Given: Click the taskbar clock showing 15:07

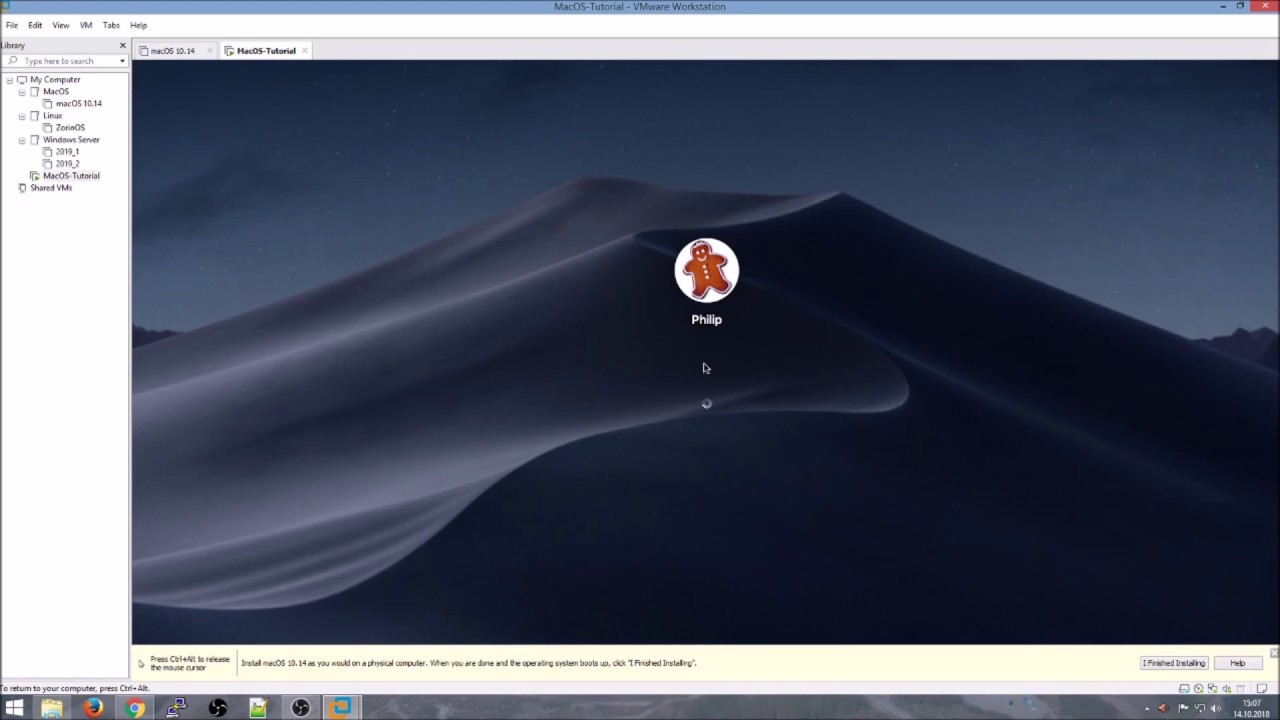Looking at the screenshot, I should coord(1252,709).
